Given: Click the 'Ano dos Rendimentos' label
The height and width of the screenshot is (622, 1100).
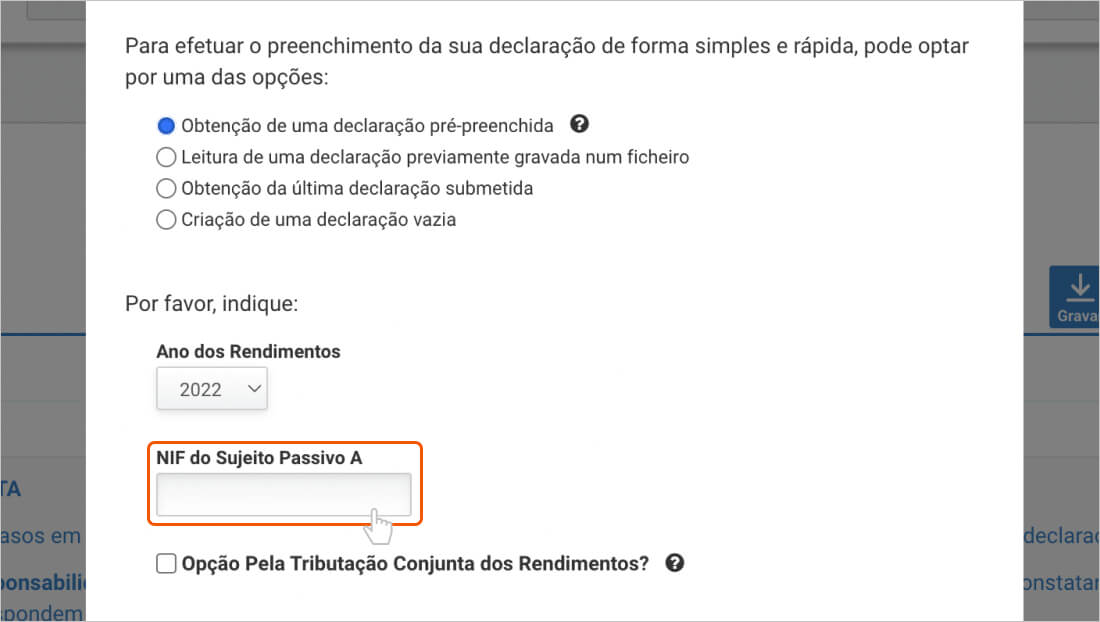Looking at the screenshot, I should [x=248, y=351].
